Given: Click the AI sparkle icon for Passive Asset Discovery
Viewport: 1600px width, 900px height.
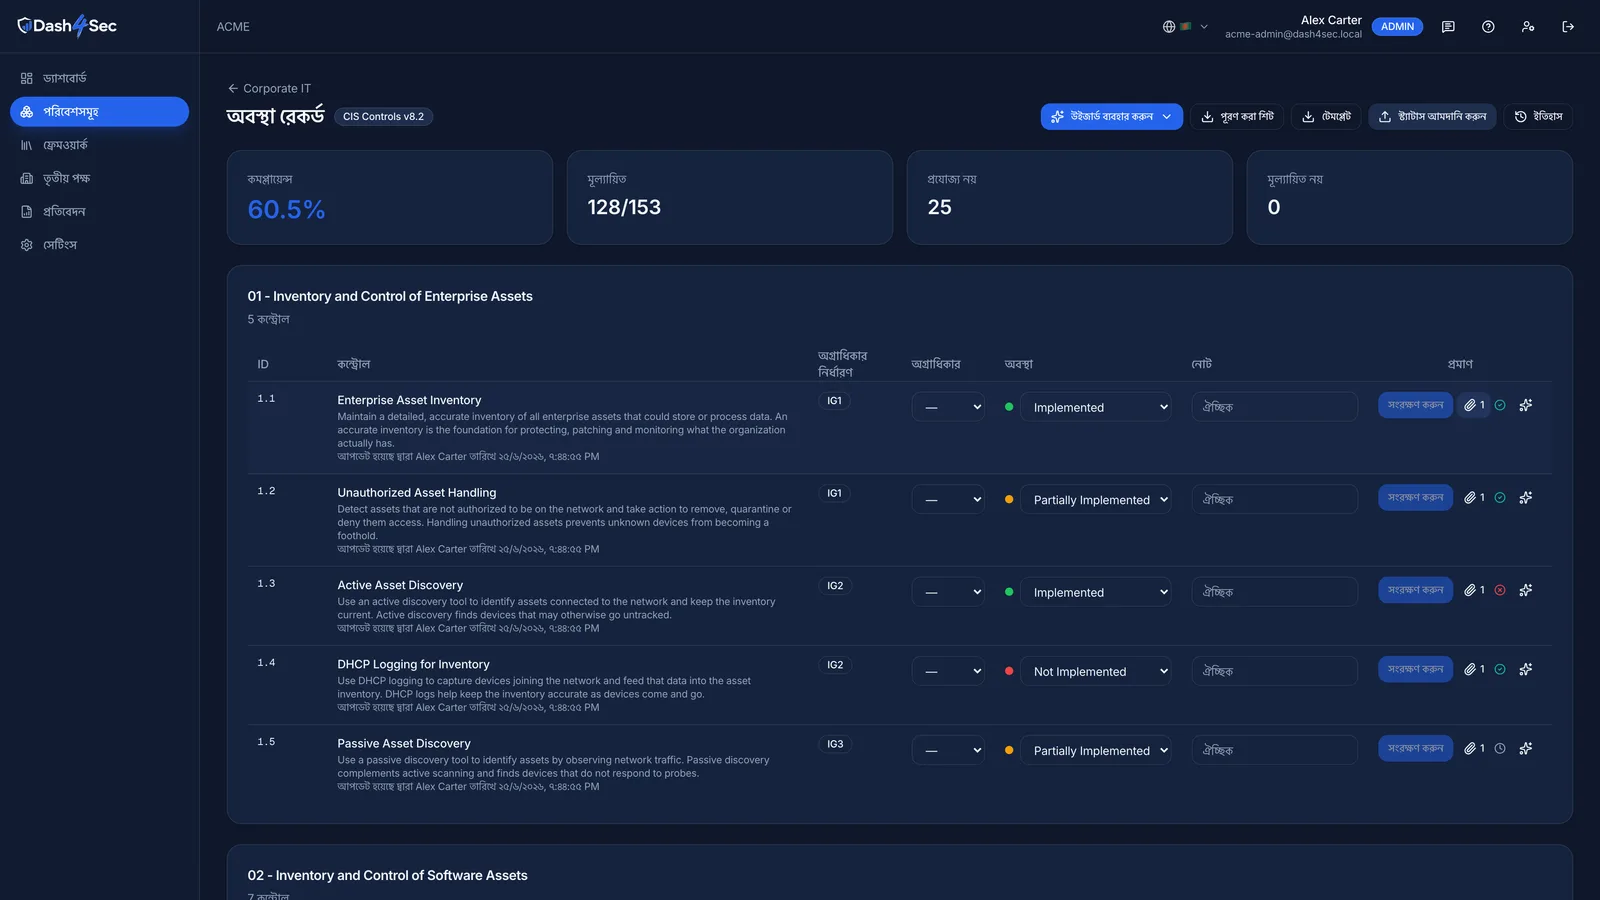Looking at the screenshot, I should pos(1526,748).
